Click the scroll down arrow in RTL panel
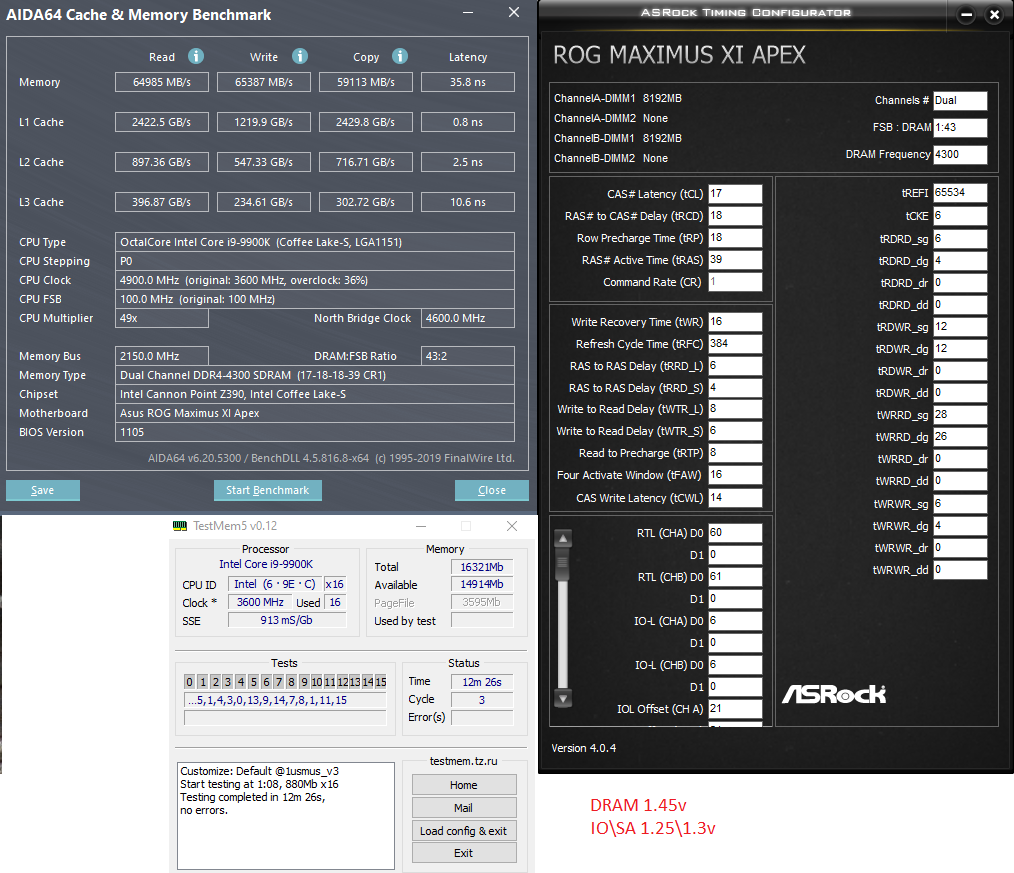Image resolution: width=1014 pixels, height=873 pixels. (x=563, y=698)
